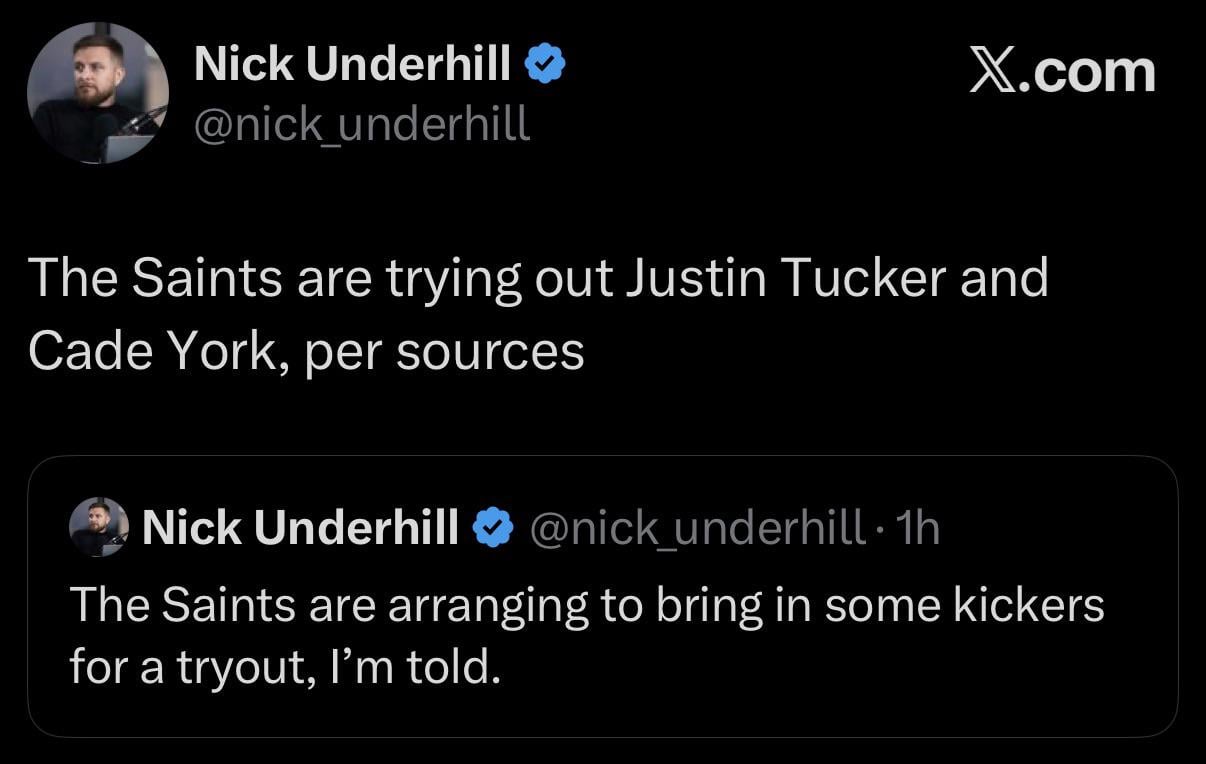Click the @nick_underhill handle in the quoted tweet
Image resolution: width=1206 pixels, height=764 pixels.
696,527
